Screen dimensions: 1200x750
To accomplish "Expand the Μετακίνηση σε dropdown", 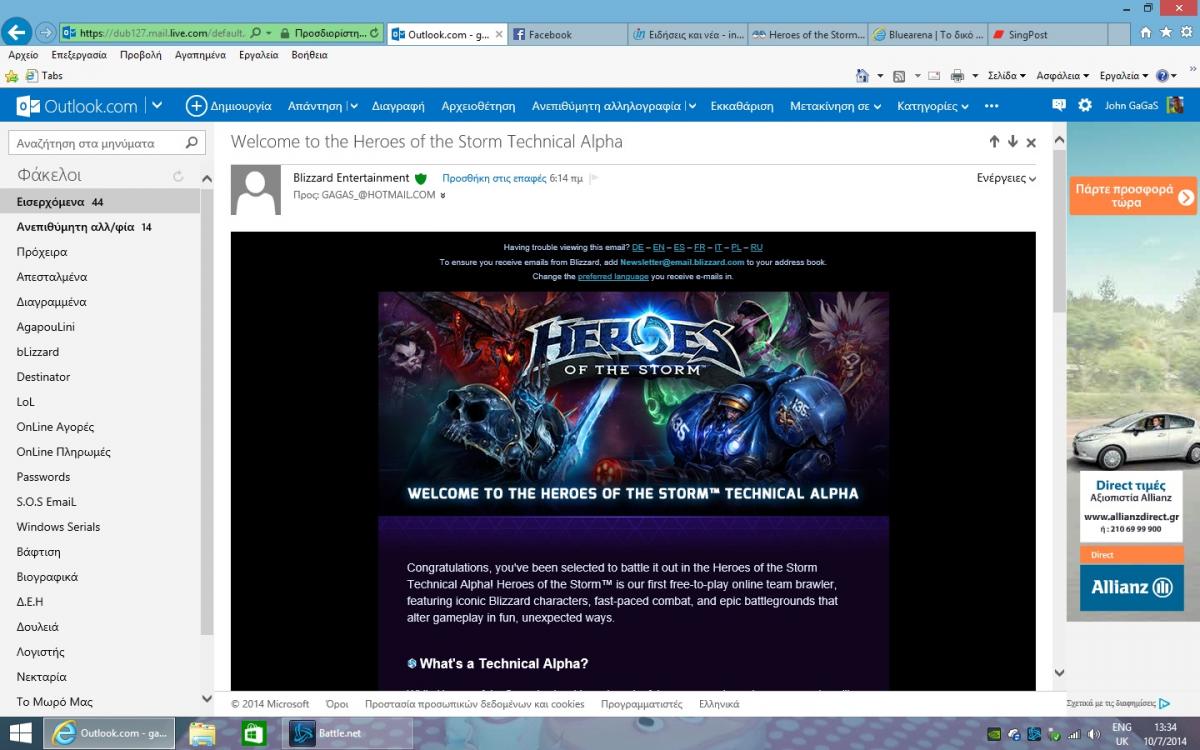I will (836, 105).
